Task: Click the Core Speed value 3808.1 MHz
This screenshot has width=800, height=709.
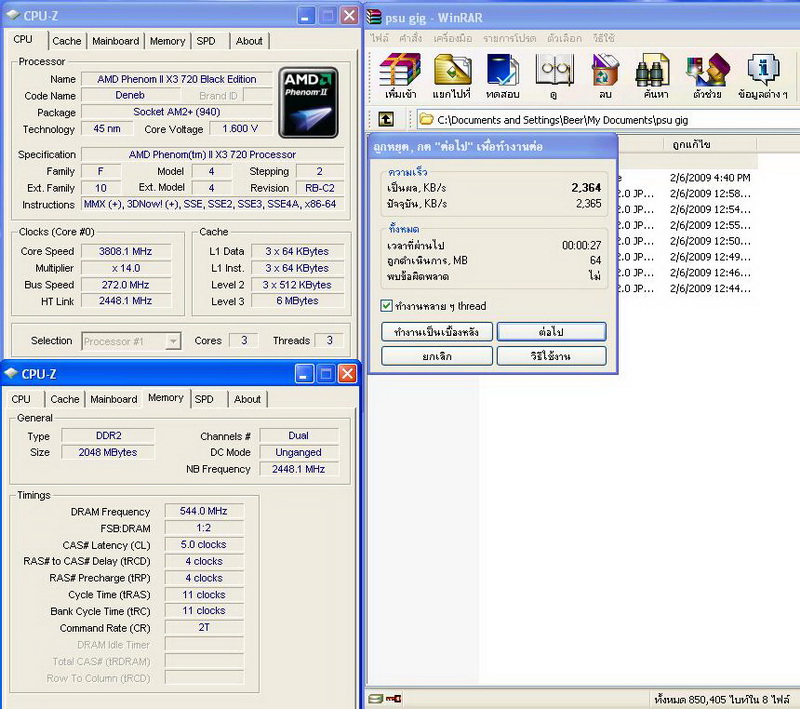Action: (x=126, y=251)
